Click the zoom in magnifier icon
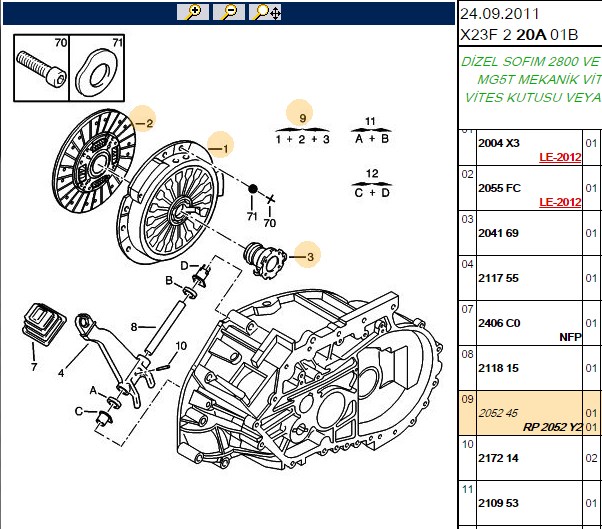602x529 pixels. pos(193,12)
